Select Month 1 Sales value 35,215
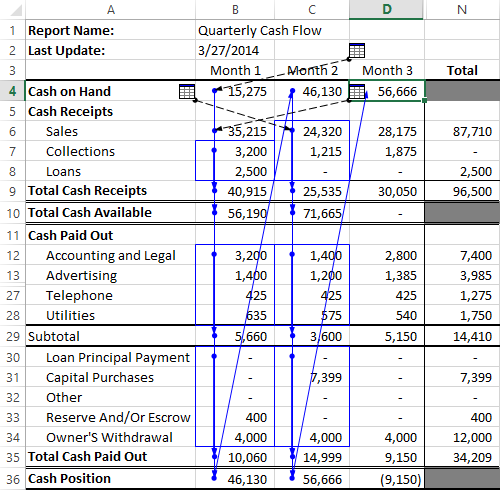Viewport: 500px width, 490px height. click(x=235, y=131)
